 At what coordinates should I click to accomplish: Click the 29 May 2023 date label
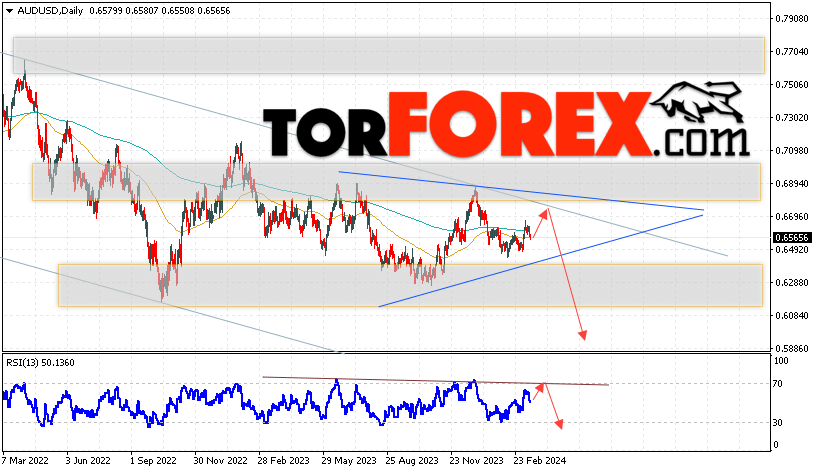coord(349,461)
